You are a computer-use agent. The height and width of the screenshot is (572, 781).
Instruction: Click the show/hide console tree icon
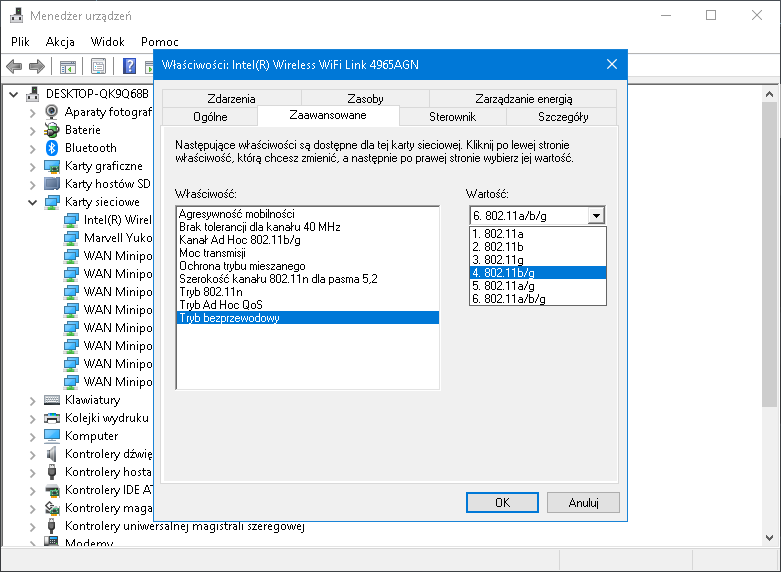[68, 66]
